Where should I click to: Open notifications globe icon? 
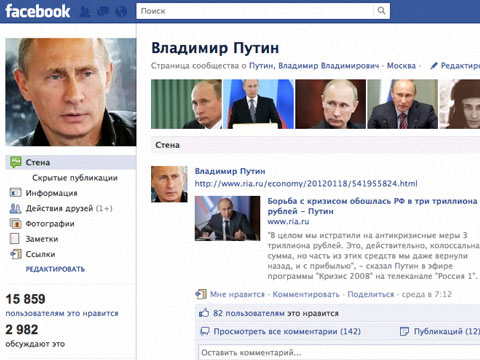pos(121,11)
